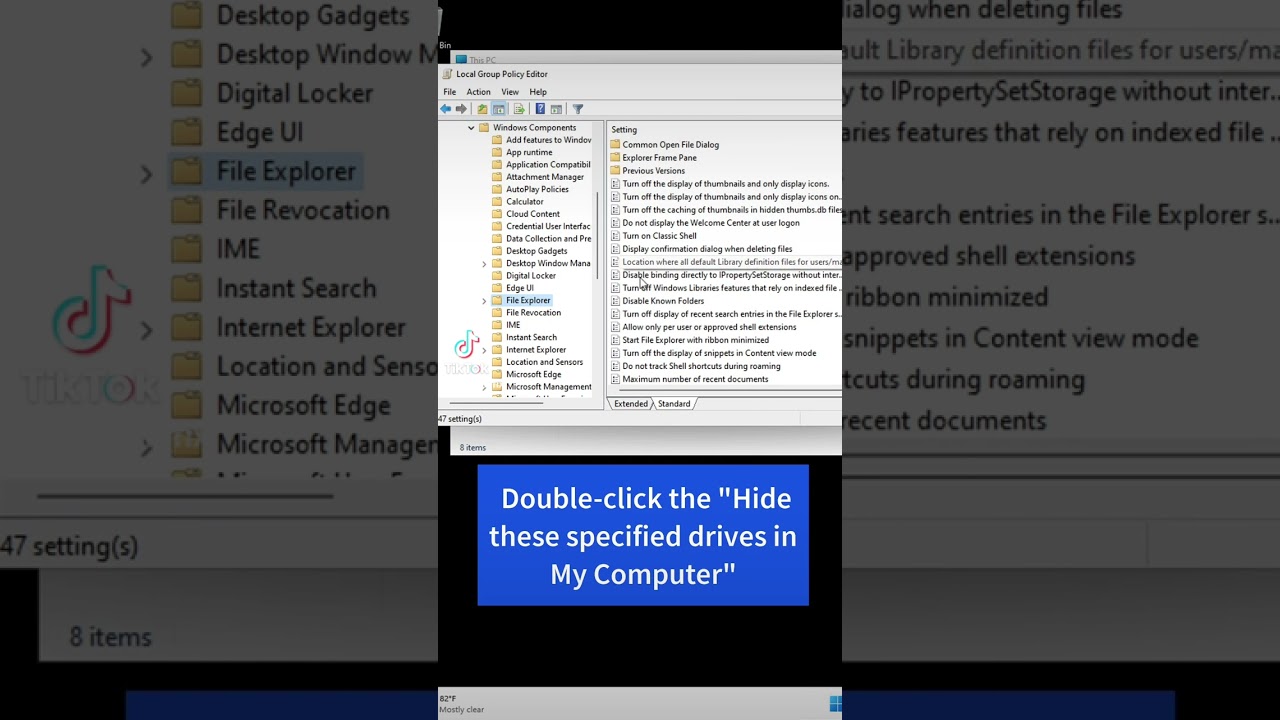Viewport: 1280px width, 720px height.
Task: Open Help via the blue question-mark icon
Action: click(540, 109)
